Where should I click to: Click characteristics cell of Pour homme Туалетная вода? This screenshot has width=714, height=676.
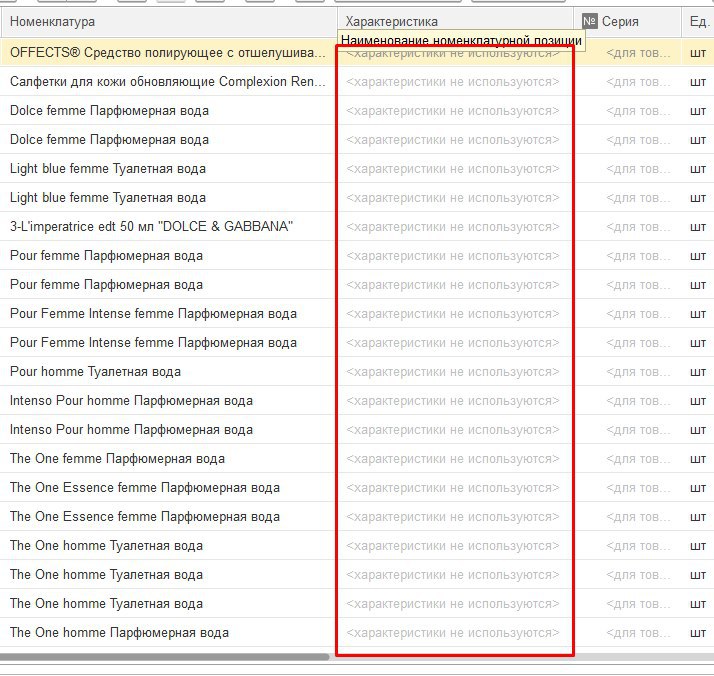click(453, 372)
